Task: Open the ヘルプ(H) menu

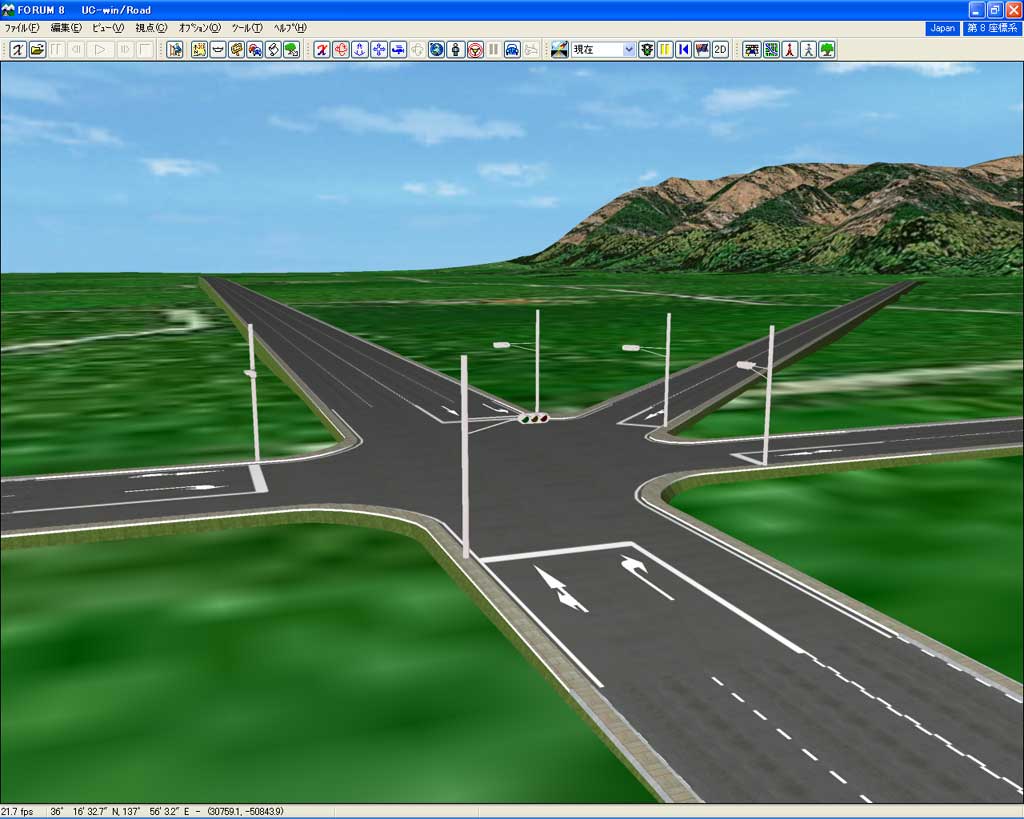Action: coord(290,28)
